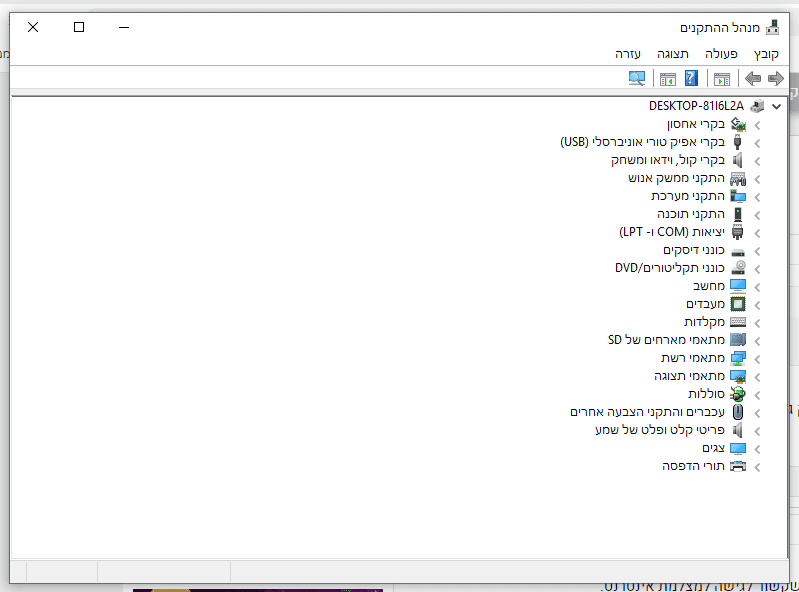Viewport: 799px width, 592px height.
Task: Click the בקרי קול, וידאו ומשחק speaker icon
Action: [x=737, y=160]
